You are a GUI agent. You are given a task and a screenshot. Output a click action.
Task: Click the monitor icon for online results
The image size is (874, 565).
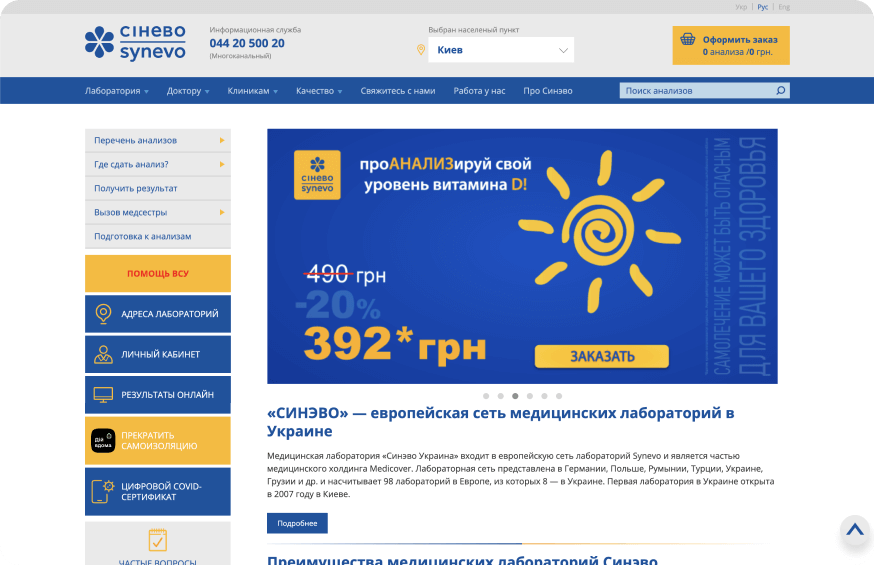103,394
